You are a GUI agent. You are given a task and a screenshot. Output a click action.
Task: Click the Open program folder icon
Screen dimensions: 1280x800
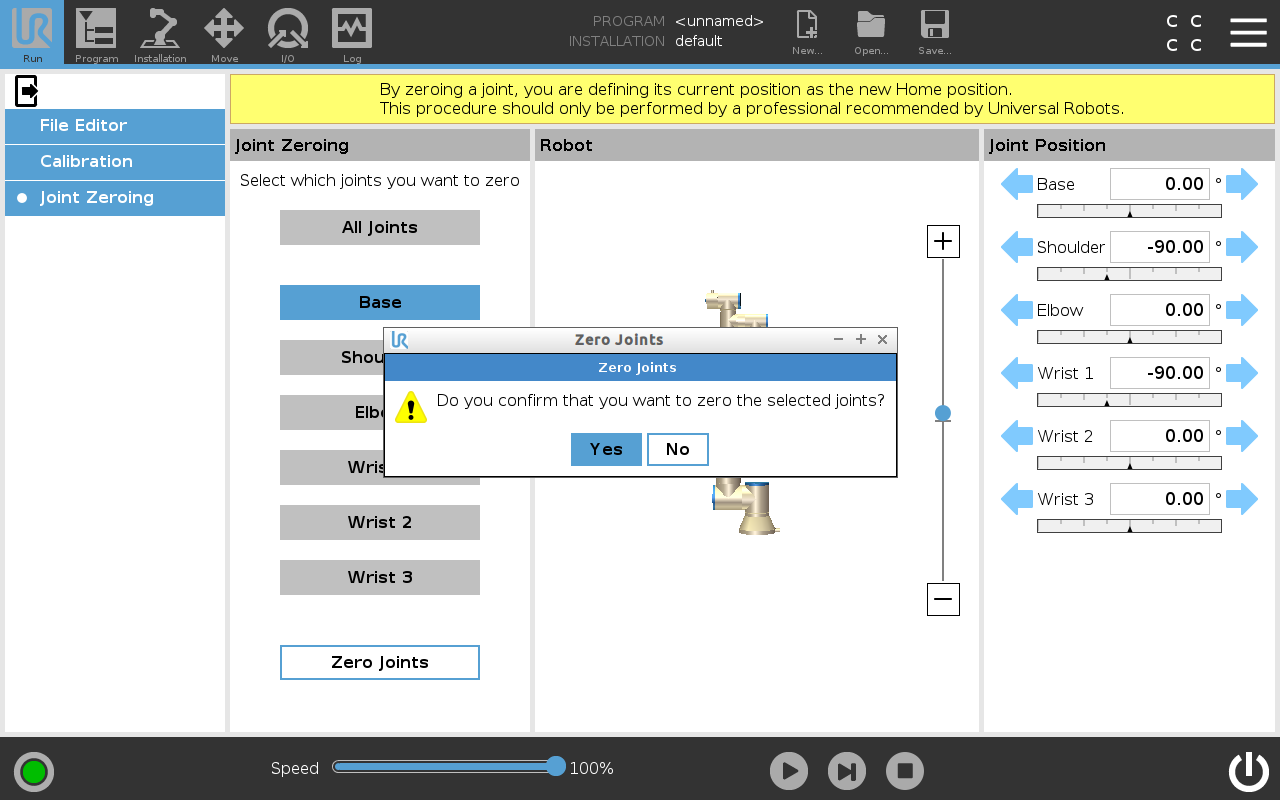pyautogui.click(x=870, y=30)
